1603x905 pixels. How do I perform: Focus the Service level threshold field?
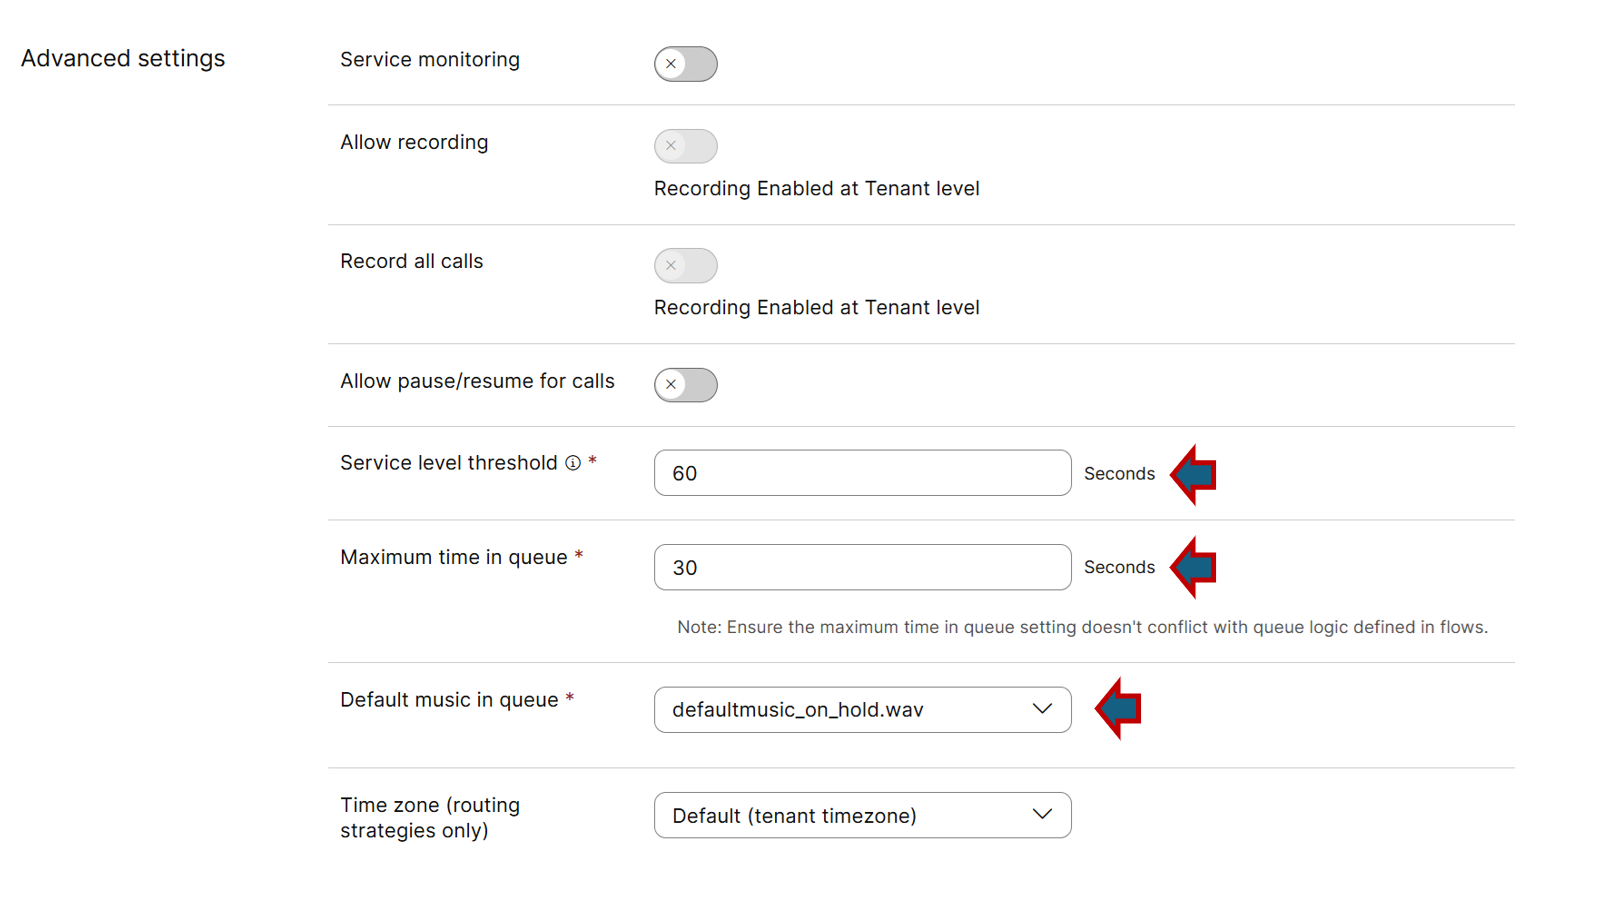862,473
